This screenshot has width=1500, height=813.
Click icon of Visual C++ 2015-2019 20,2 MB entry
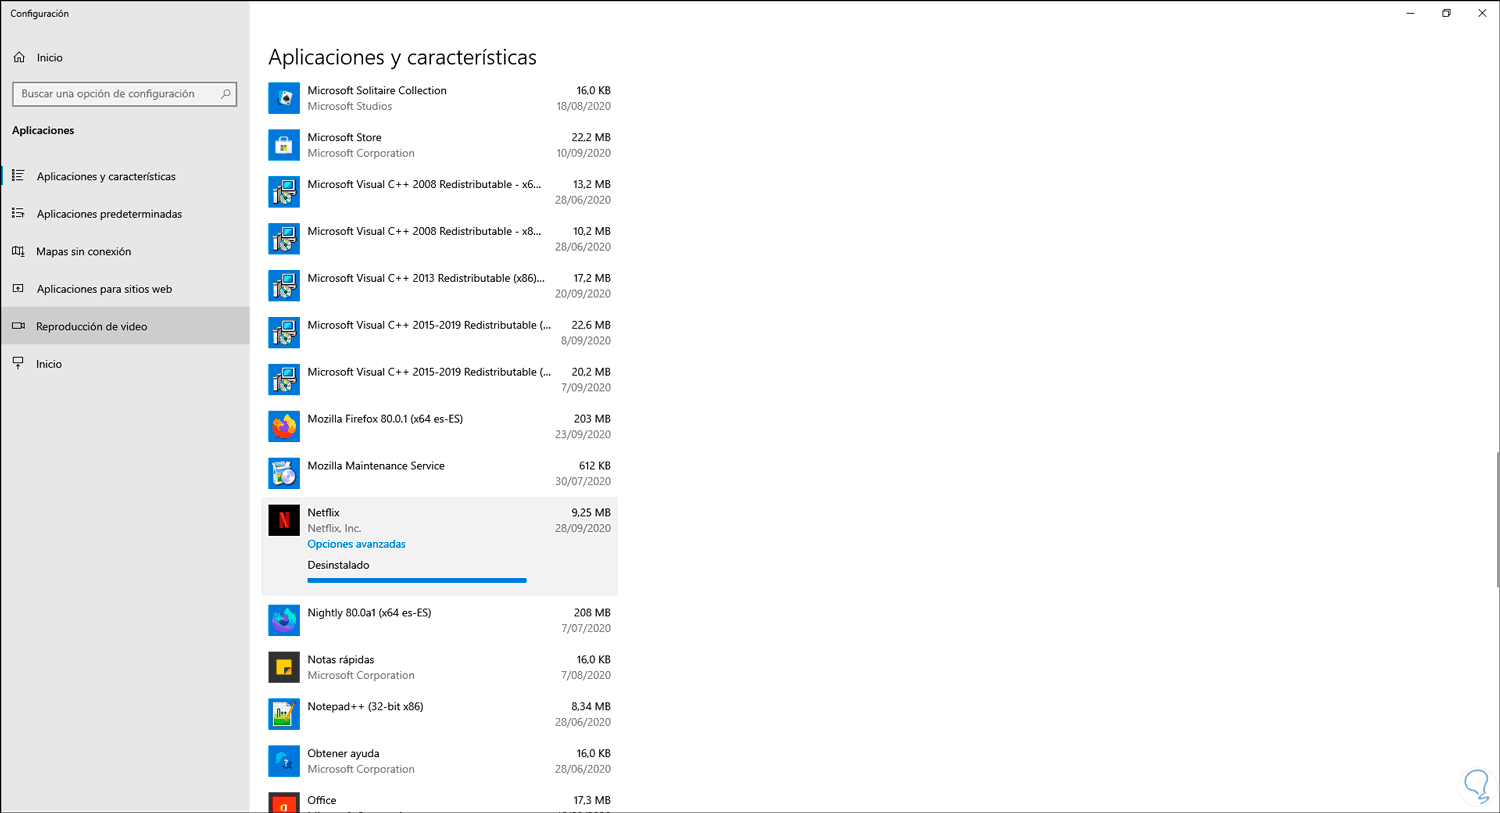click(x=284, y=380)
